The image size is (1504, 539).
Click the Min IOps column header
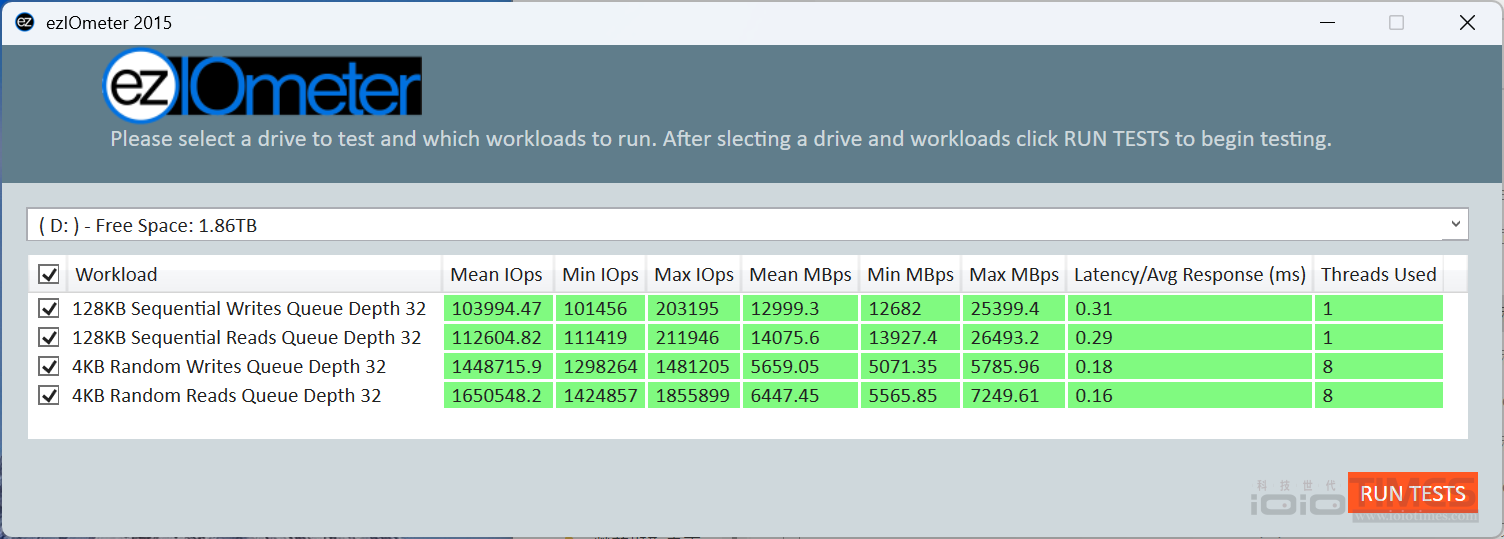600,275
